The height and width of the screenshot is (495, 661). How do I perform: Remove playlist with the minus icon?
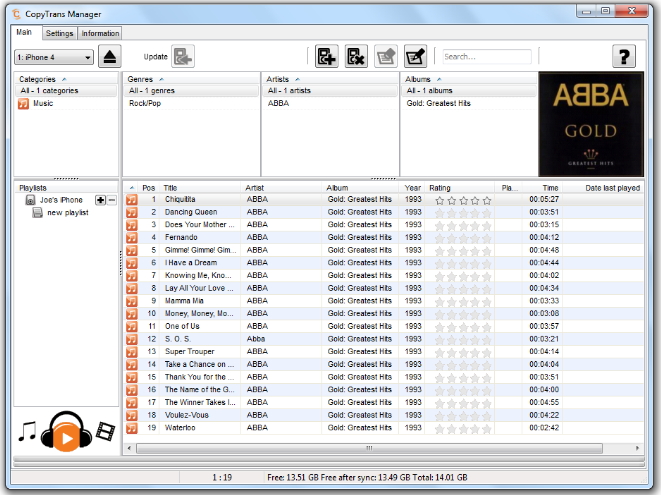111,200
